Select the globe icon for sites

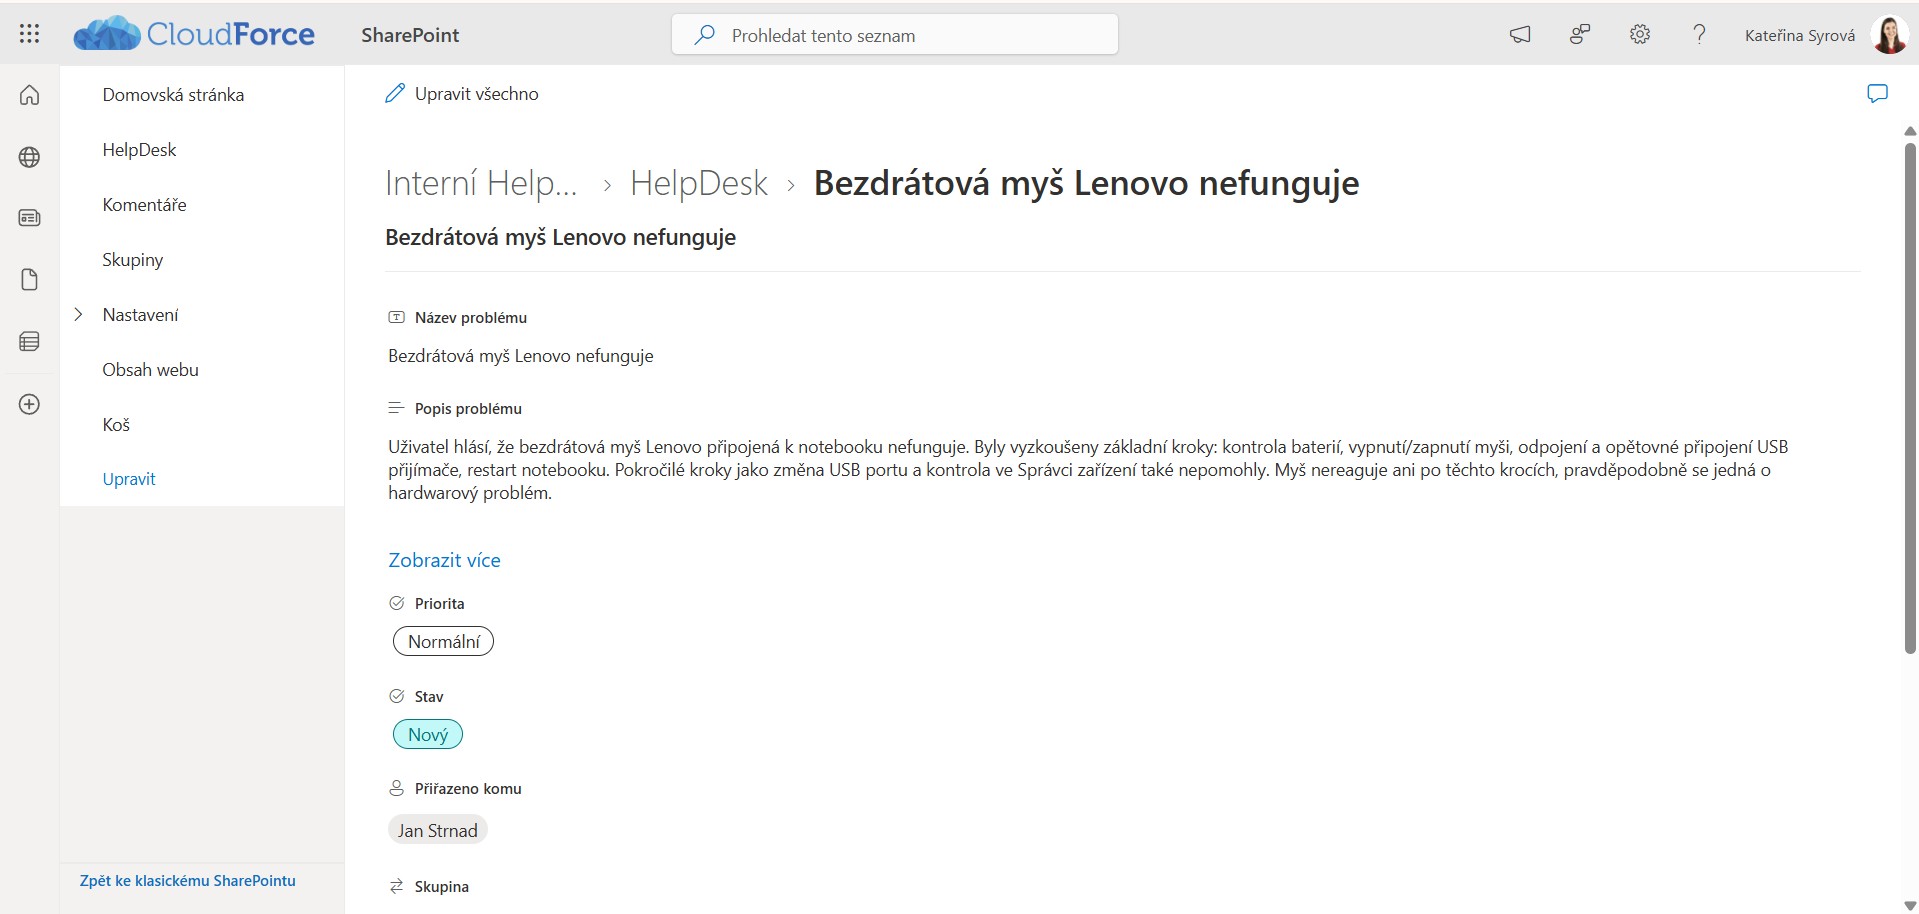[x=30, y=157]
